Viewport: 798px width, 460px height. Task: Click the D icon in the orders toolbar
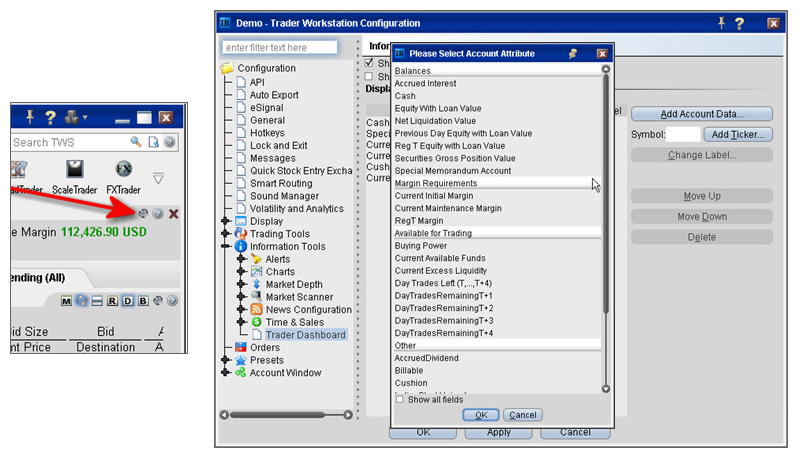(128, 301)
